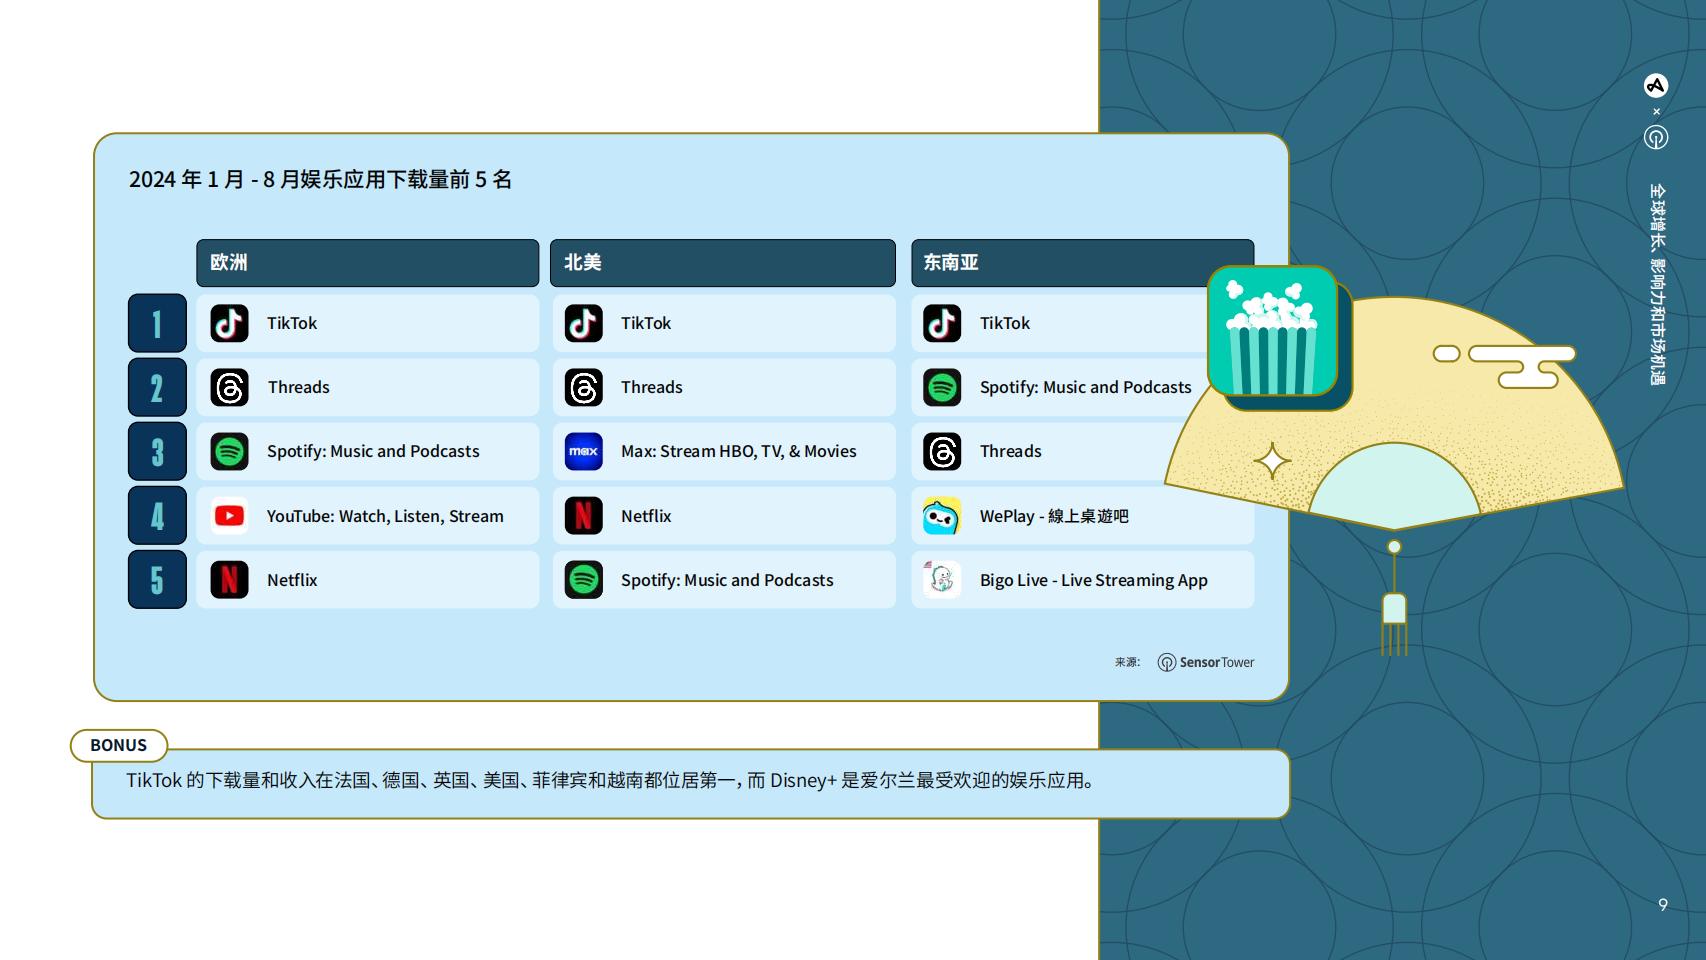
Task: Click the BONUS label
Action: click(x=118, y=745)
